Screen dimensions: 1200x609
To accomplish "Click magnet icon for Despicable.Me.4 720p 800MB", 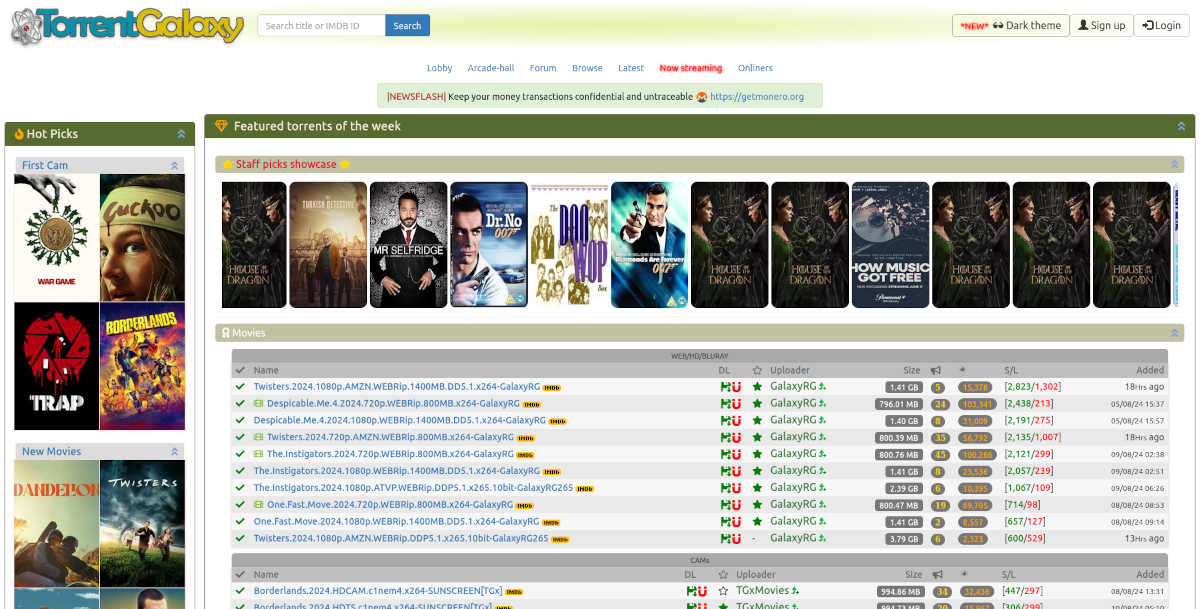I will (x=736, y=403).
